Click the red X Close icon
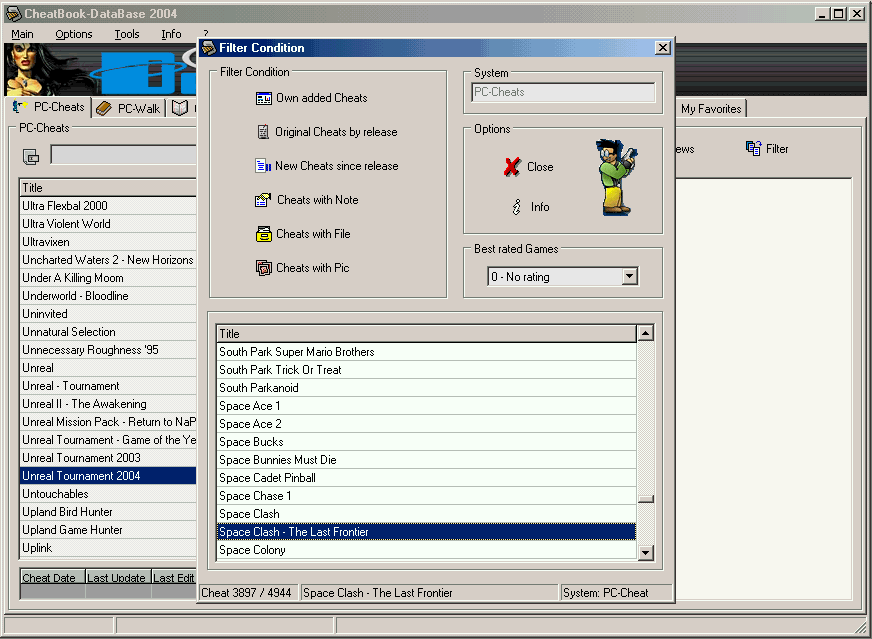Image resolution: width=872 pixels, height=639 pixels. 512,167
